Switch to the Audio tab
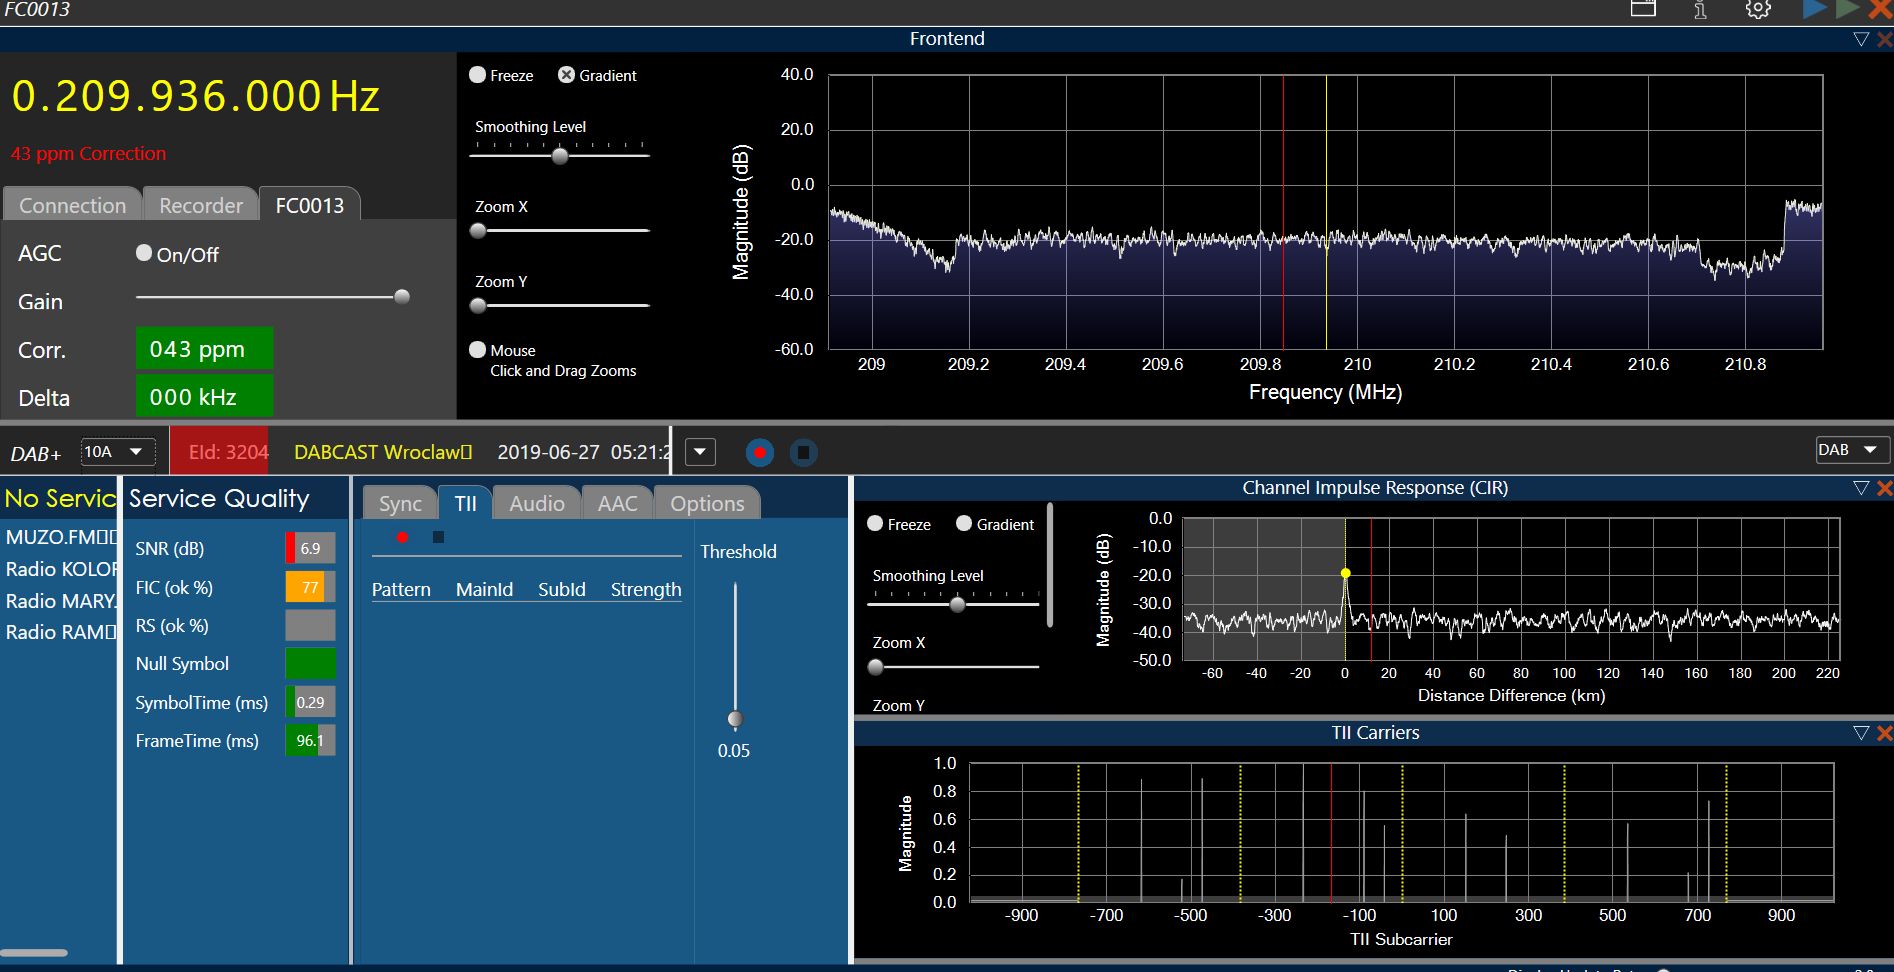Image resolution: width=1894 pixels, height=972 pixels. coord(537,503)
